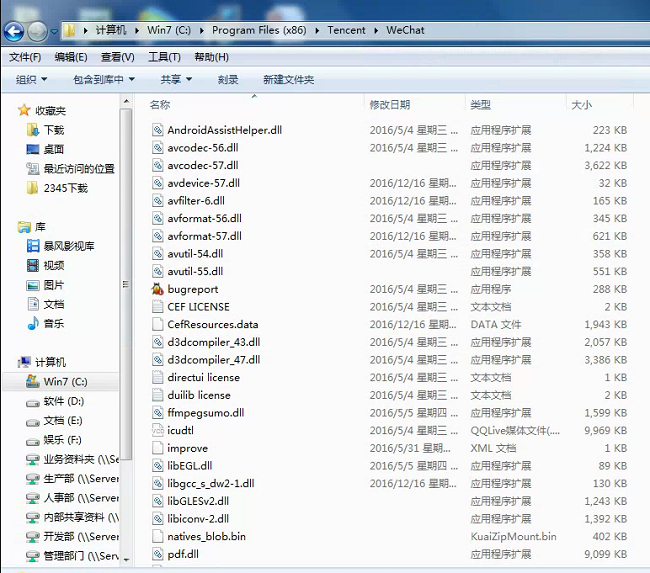Open the 业务资料夹 network drive
This screenshot has width=650, height=573.
[81, 459]
